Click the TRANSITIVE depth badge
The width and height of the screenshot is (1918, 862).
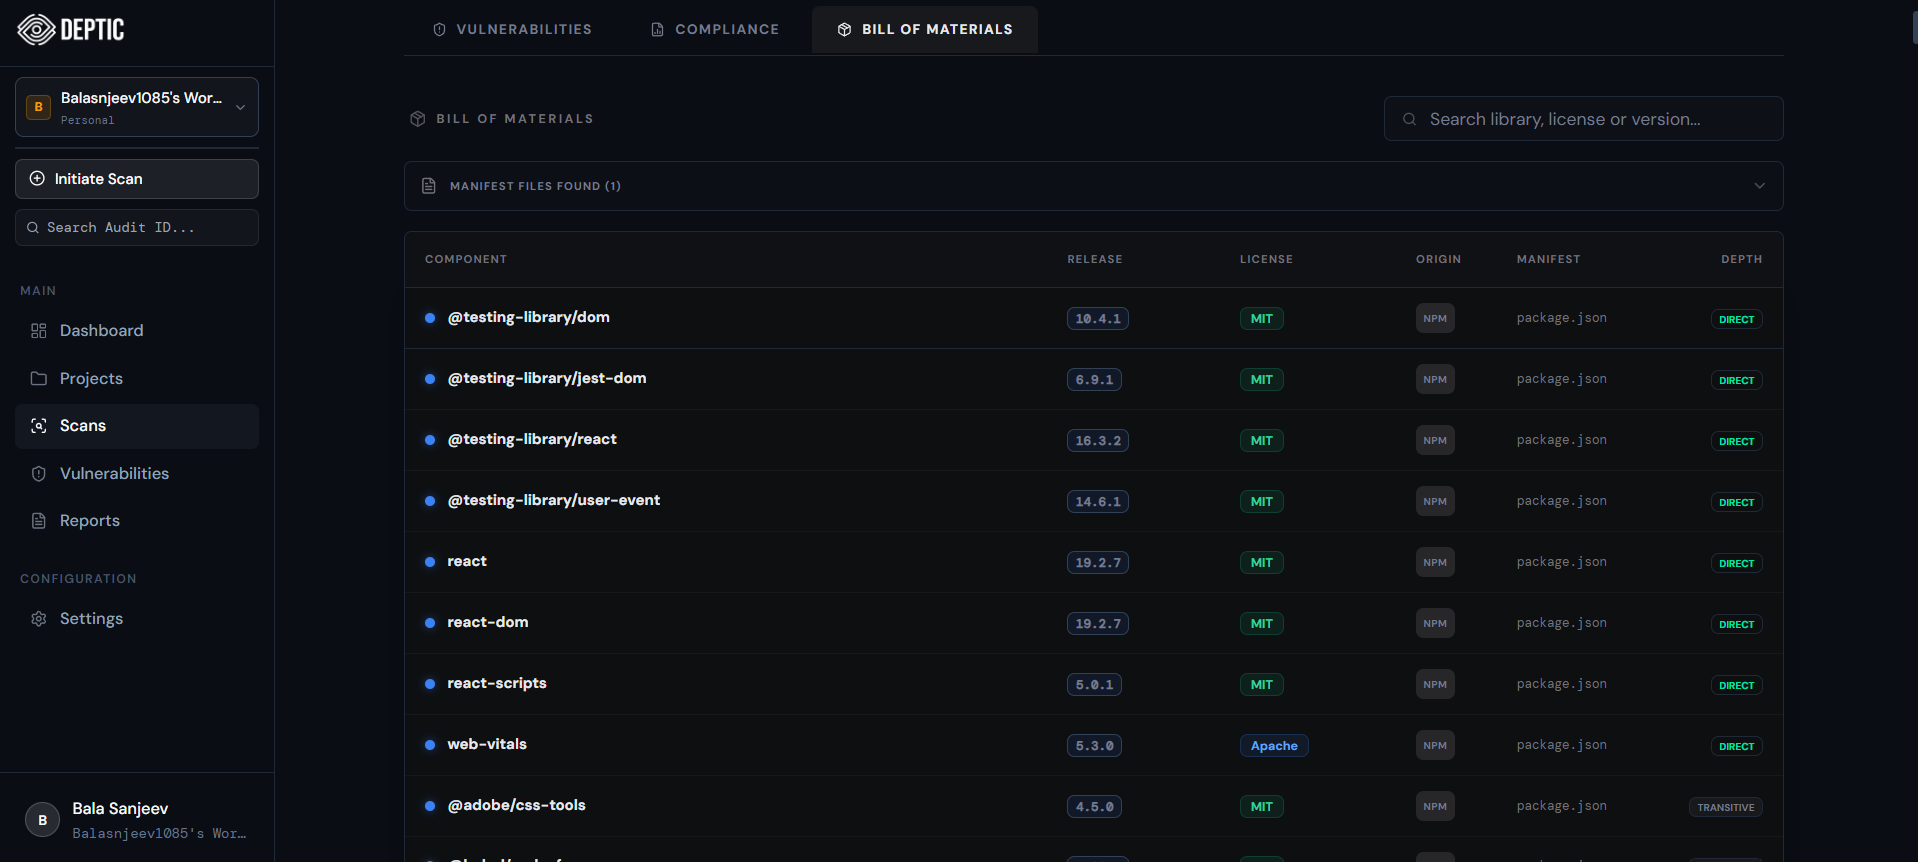1725,808
